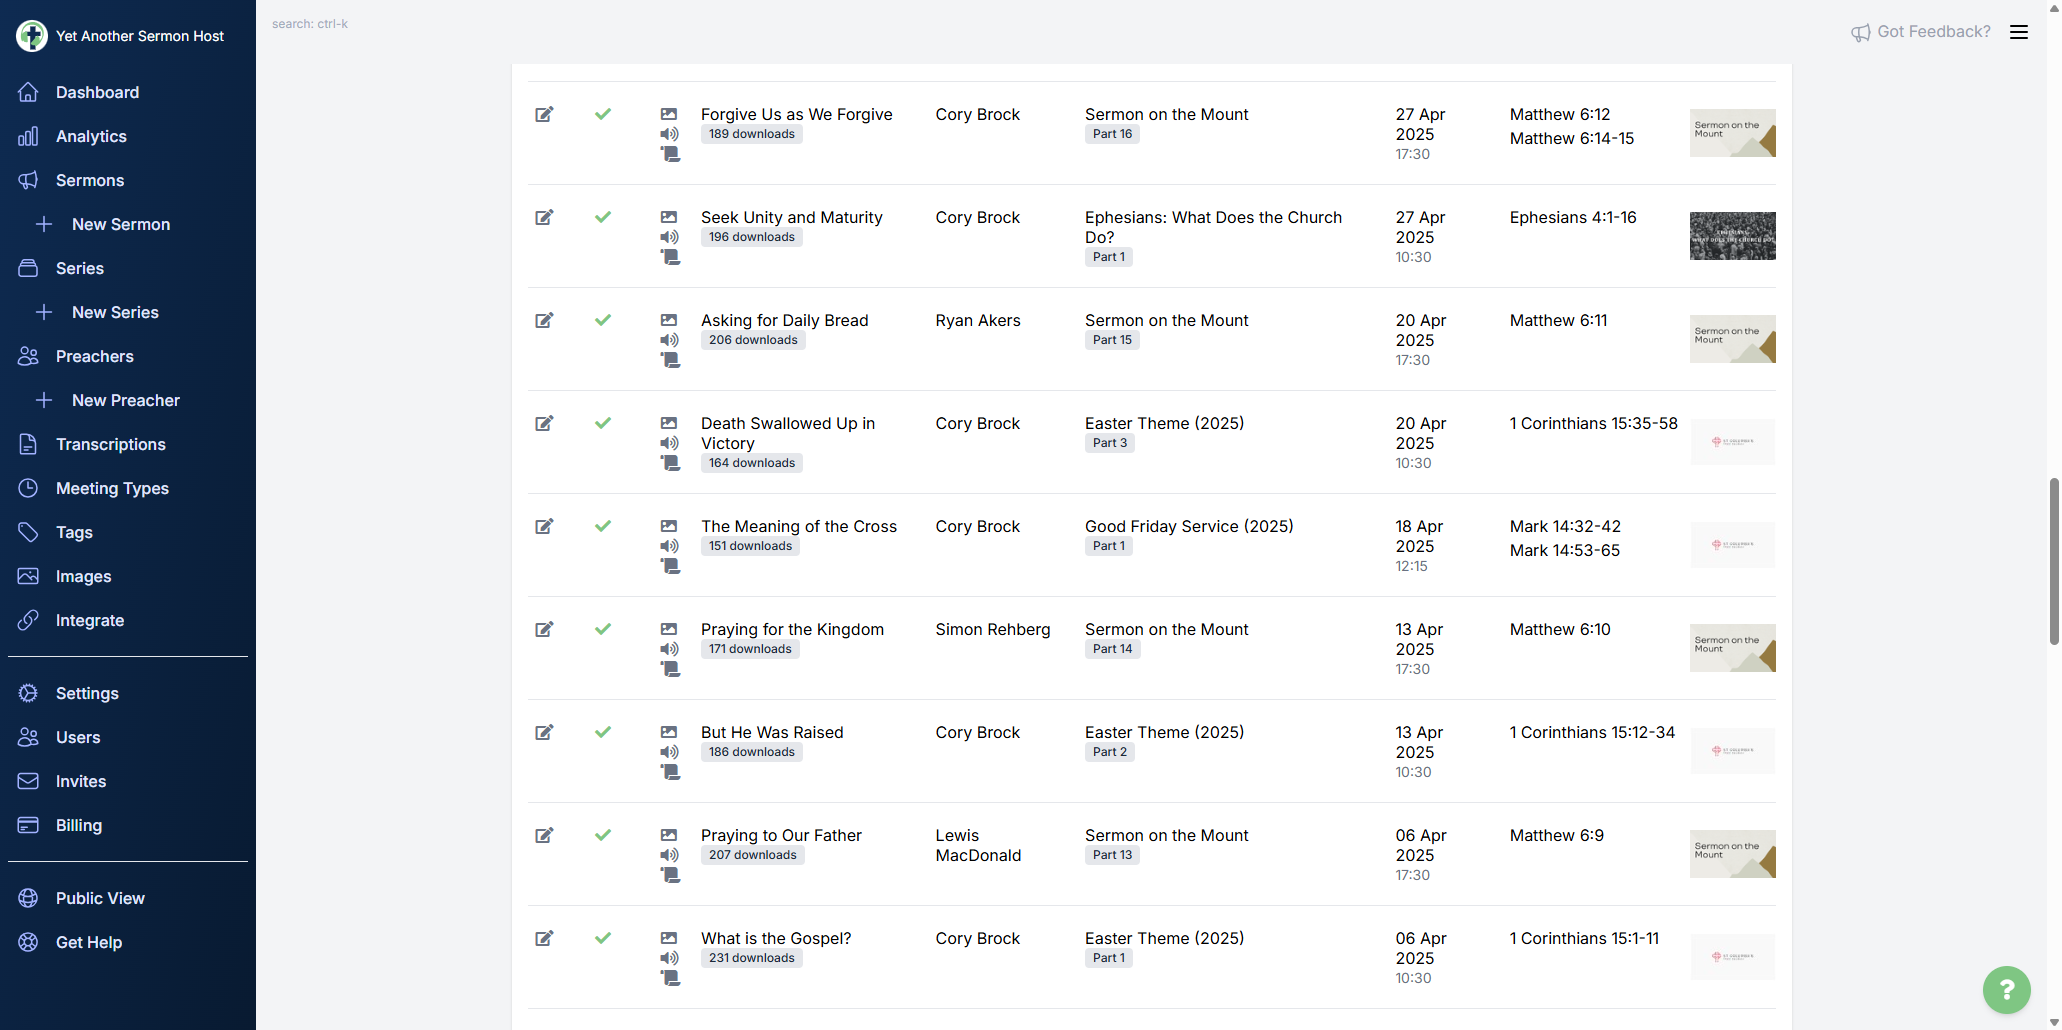Toggle published checkmark for Praying to Our Father
The width and height of the screenshot is (2062, 1030).
pyautogui.click(x=603, y=835)
